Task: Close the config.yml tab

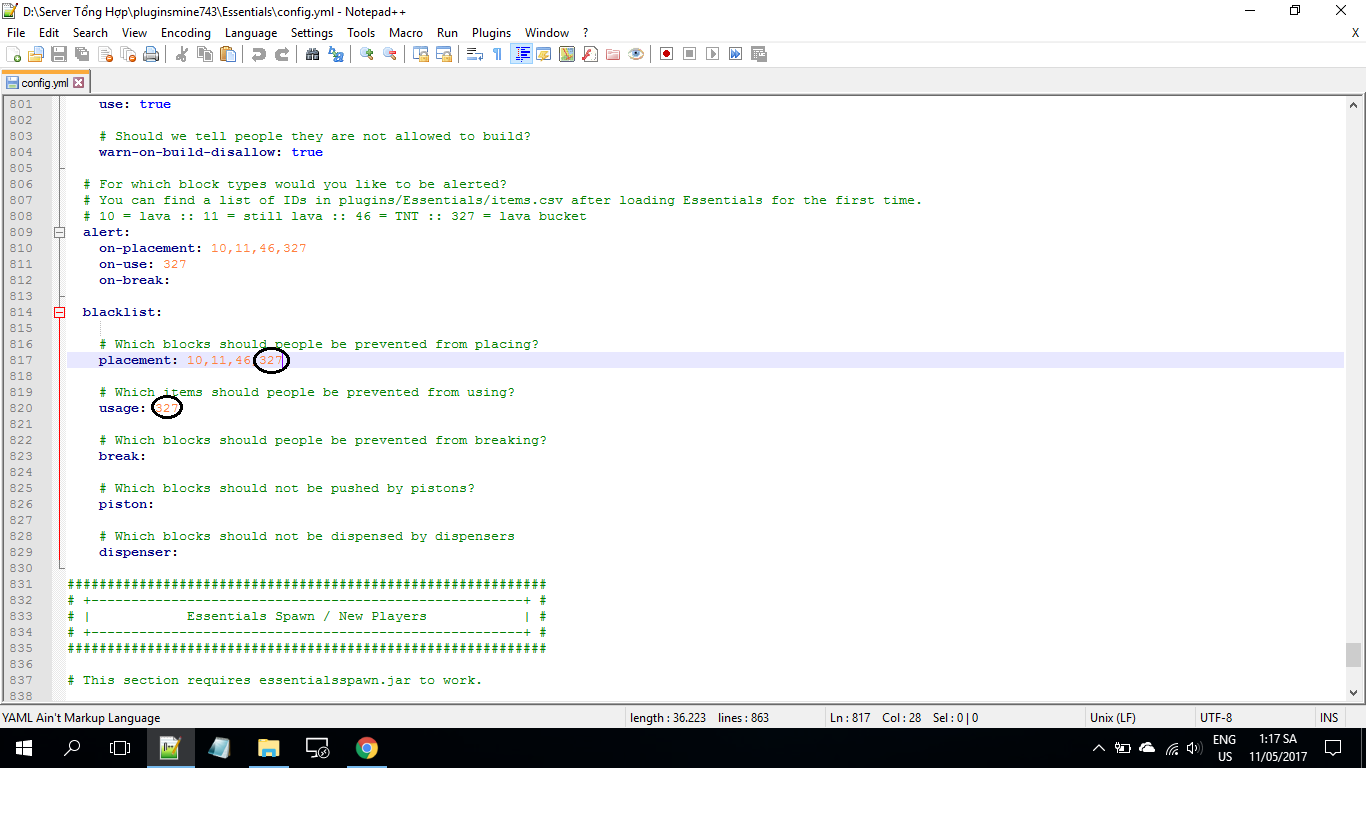Action: click(79, 83)
